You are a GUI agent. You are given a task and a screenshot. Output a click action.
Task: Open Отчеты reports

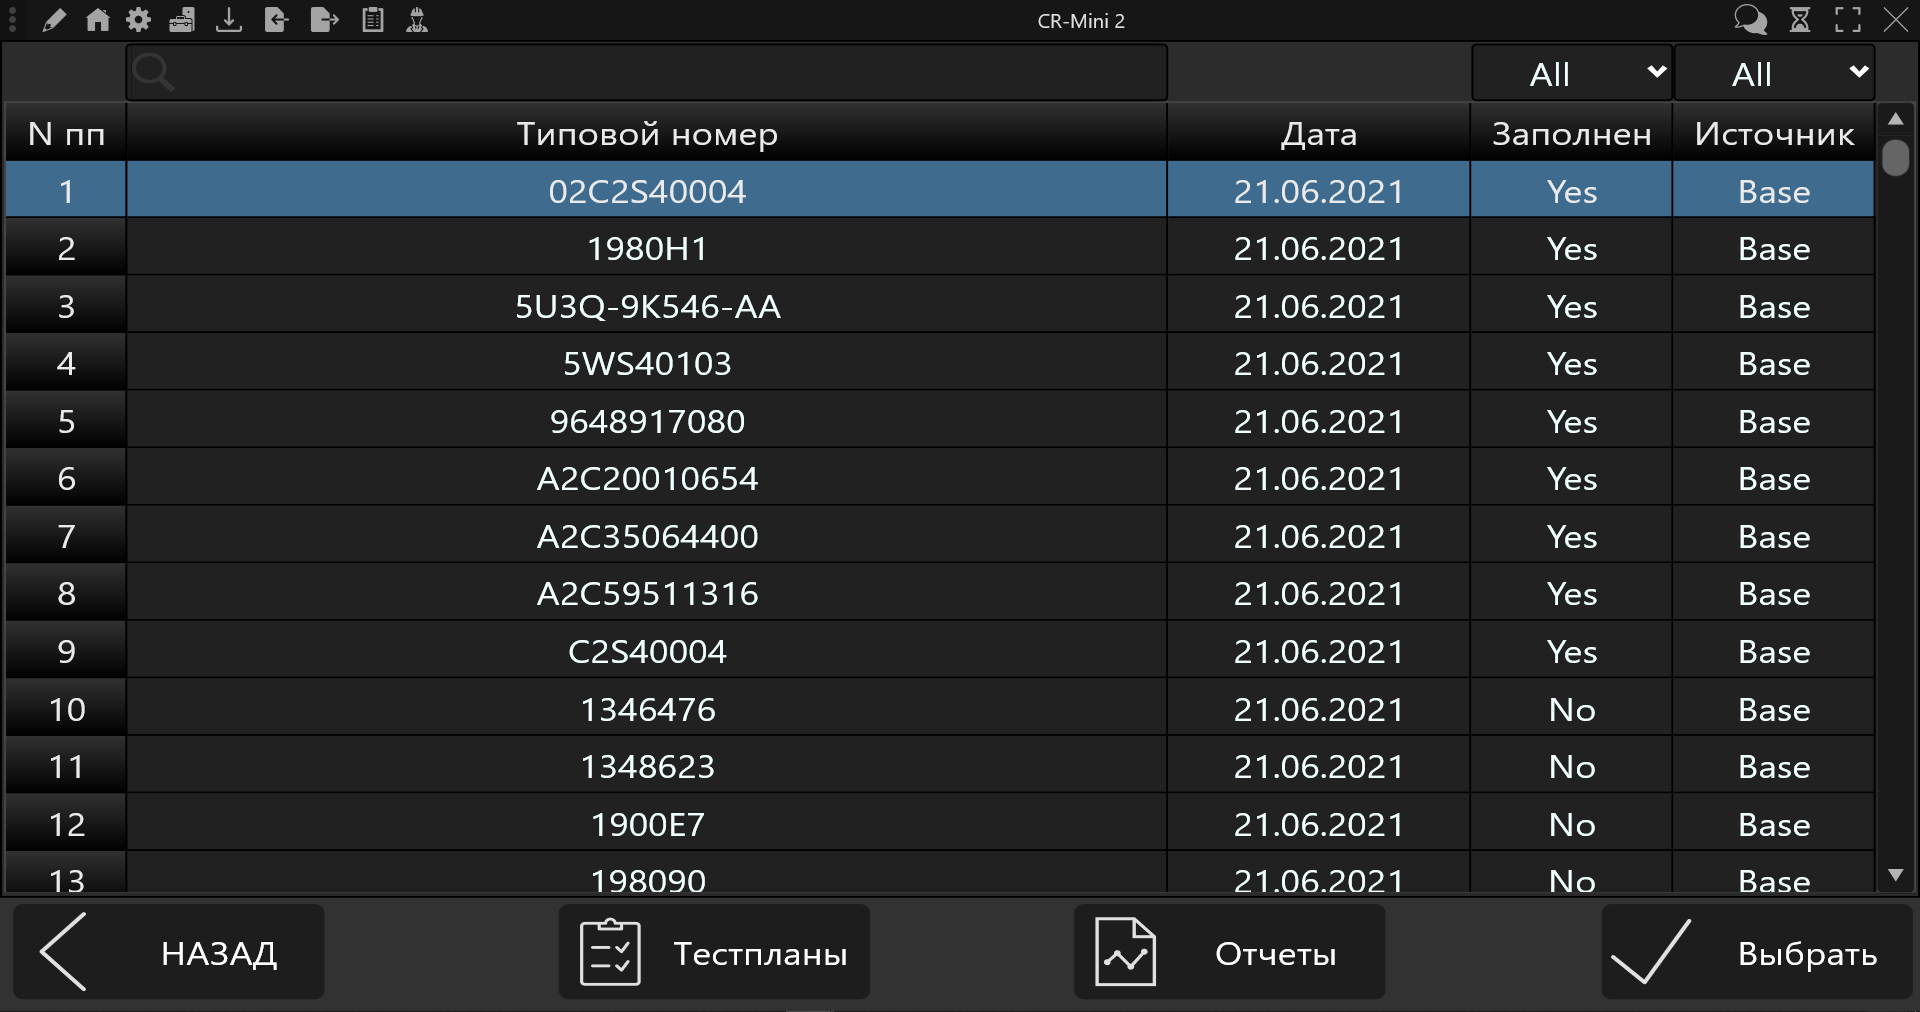[1230, 952]
